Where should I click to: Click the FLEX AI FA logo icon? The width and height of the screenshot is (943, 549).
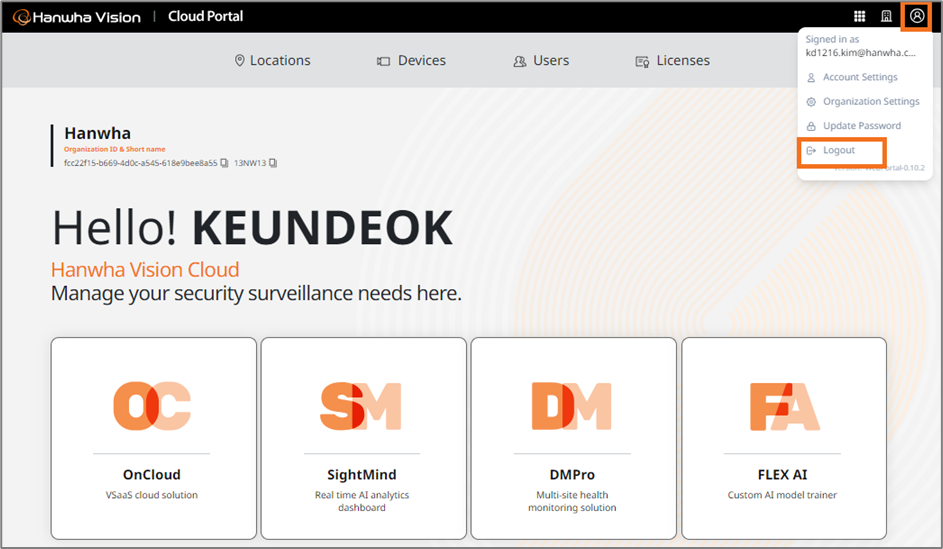[x=783, y=406]
